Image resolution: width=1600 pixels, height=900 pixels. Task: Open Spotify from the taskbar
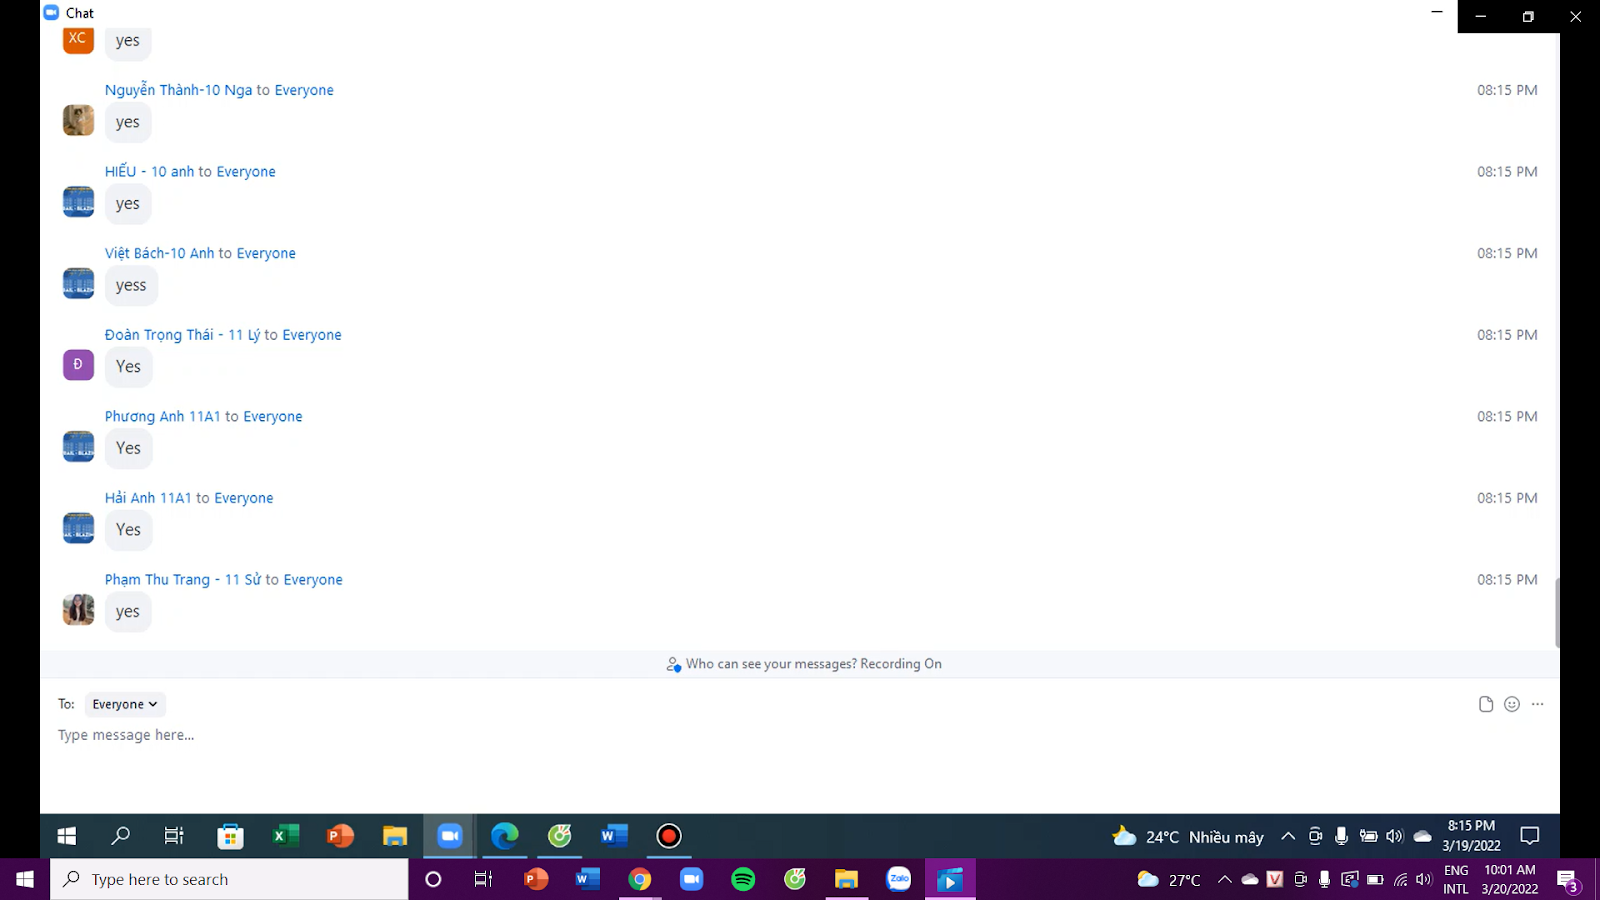pos(743,879)
